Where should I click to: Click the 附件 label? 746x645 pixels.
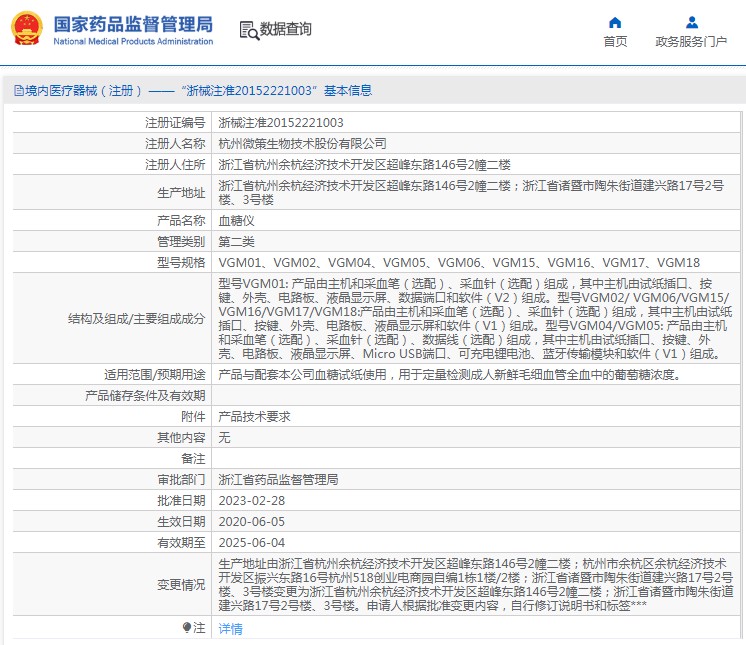point(193,417)
